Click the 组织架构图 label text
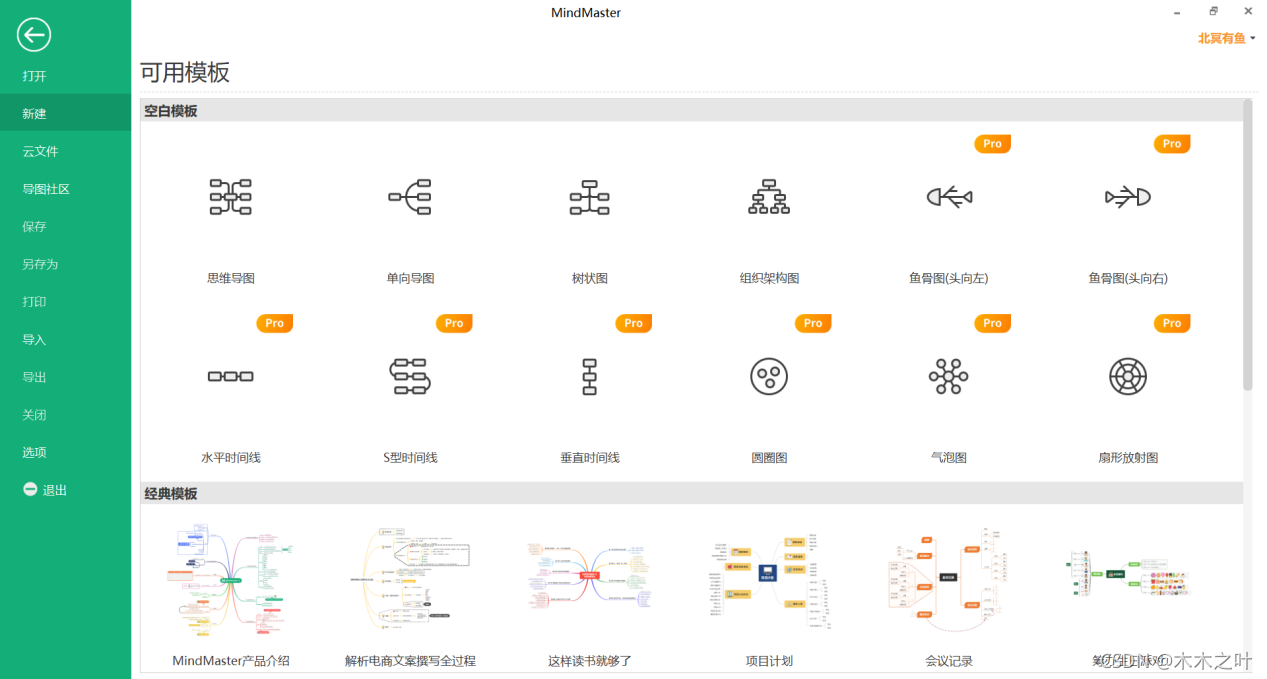The height and width of the screenshot is (679, 1267). pos(769,278)
